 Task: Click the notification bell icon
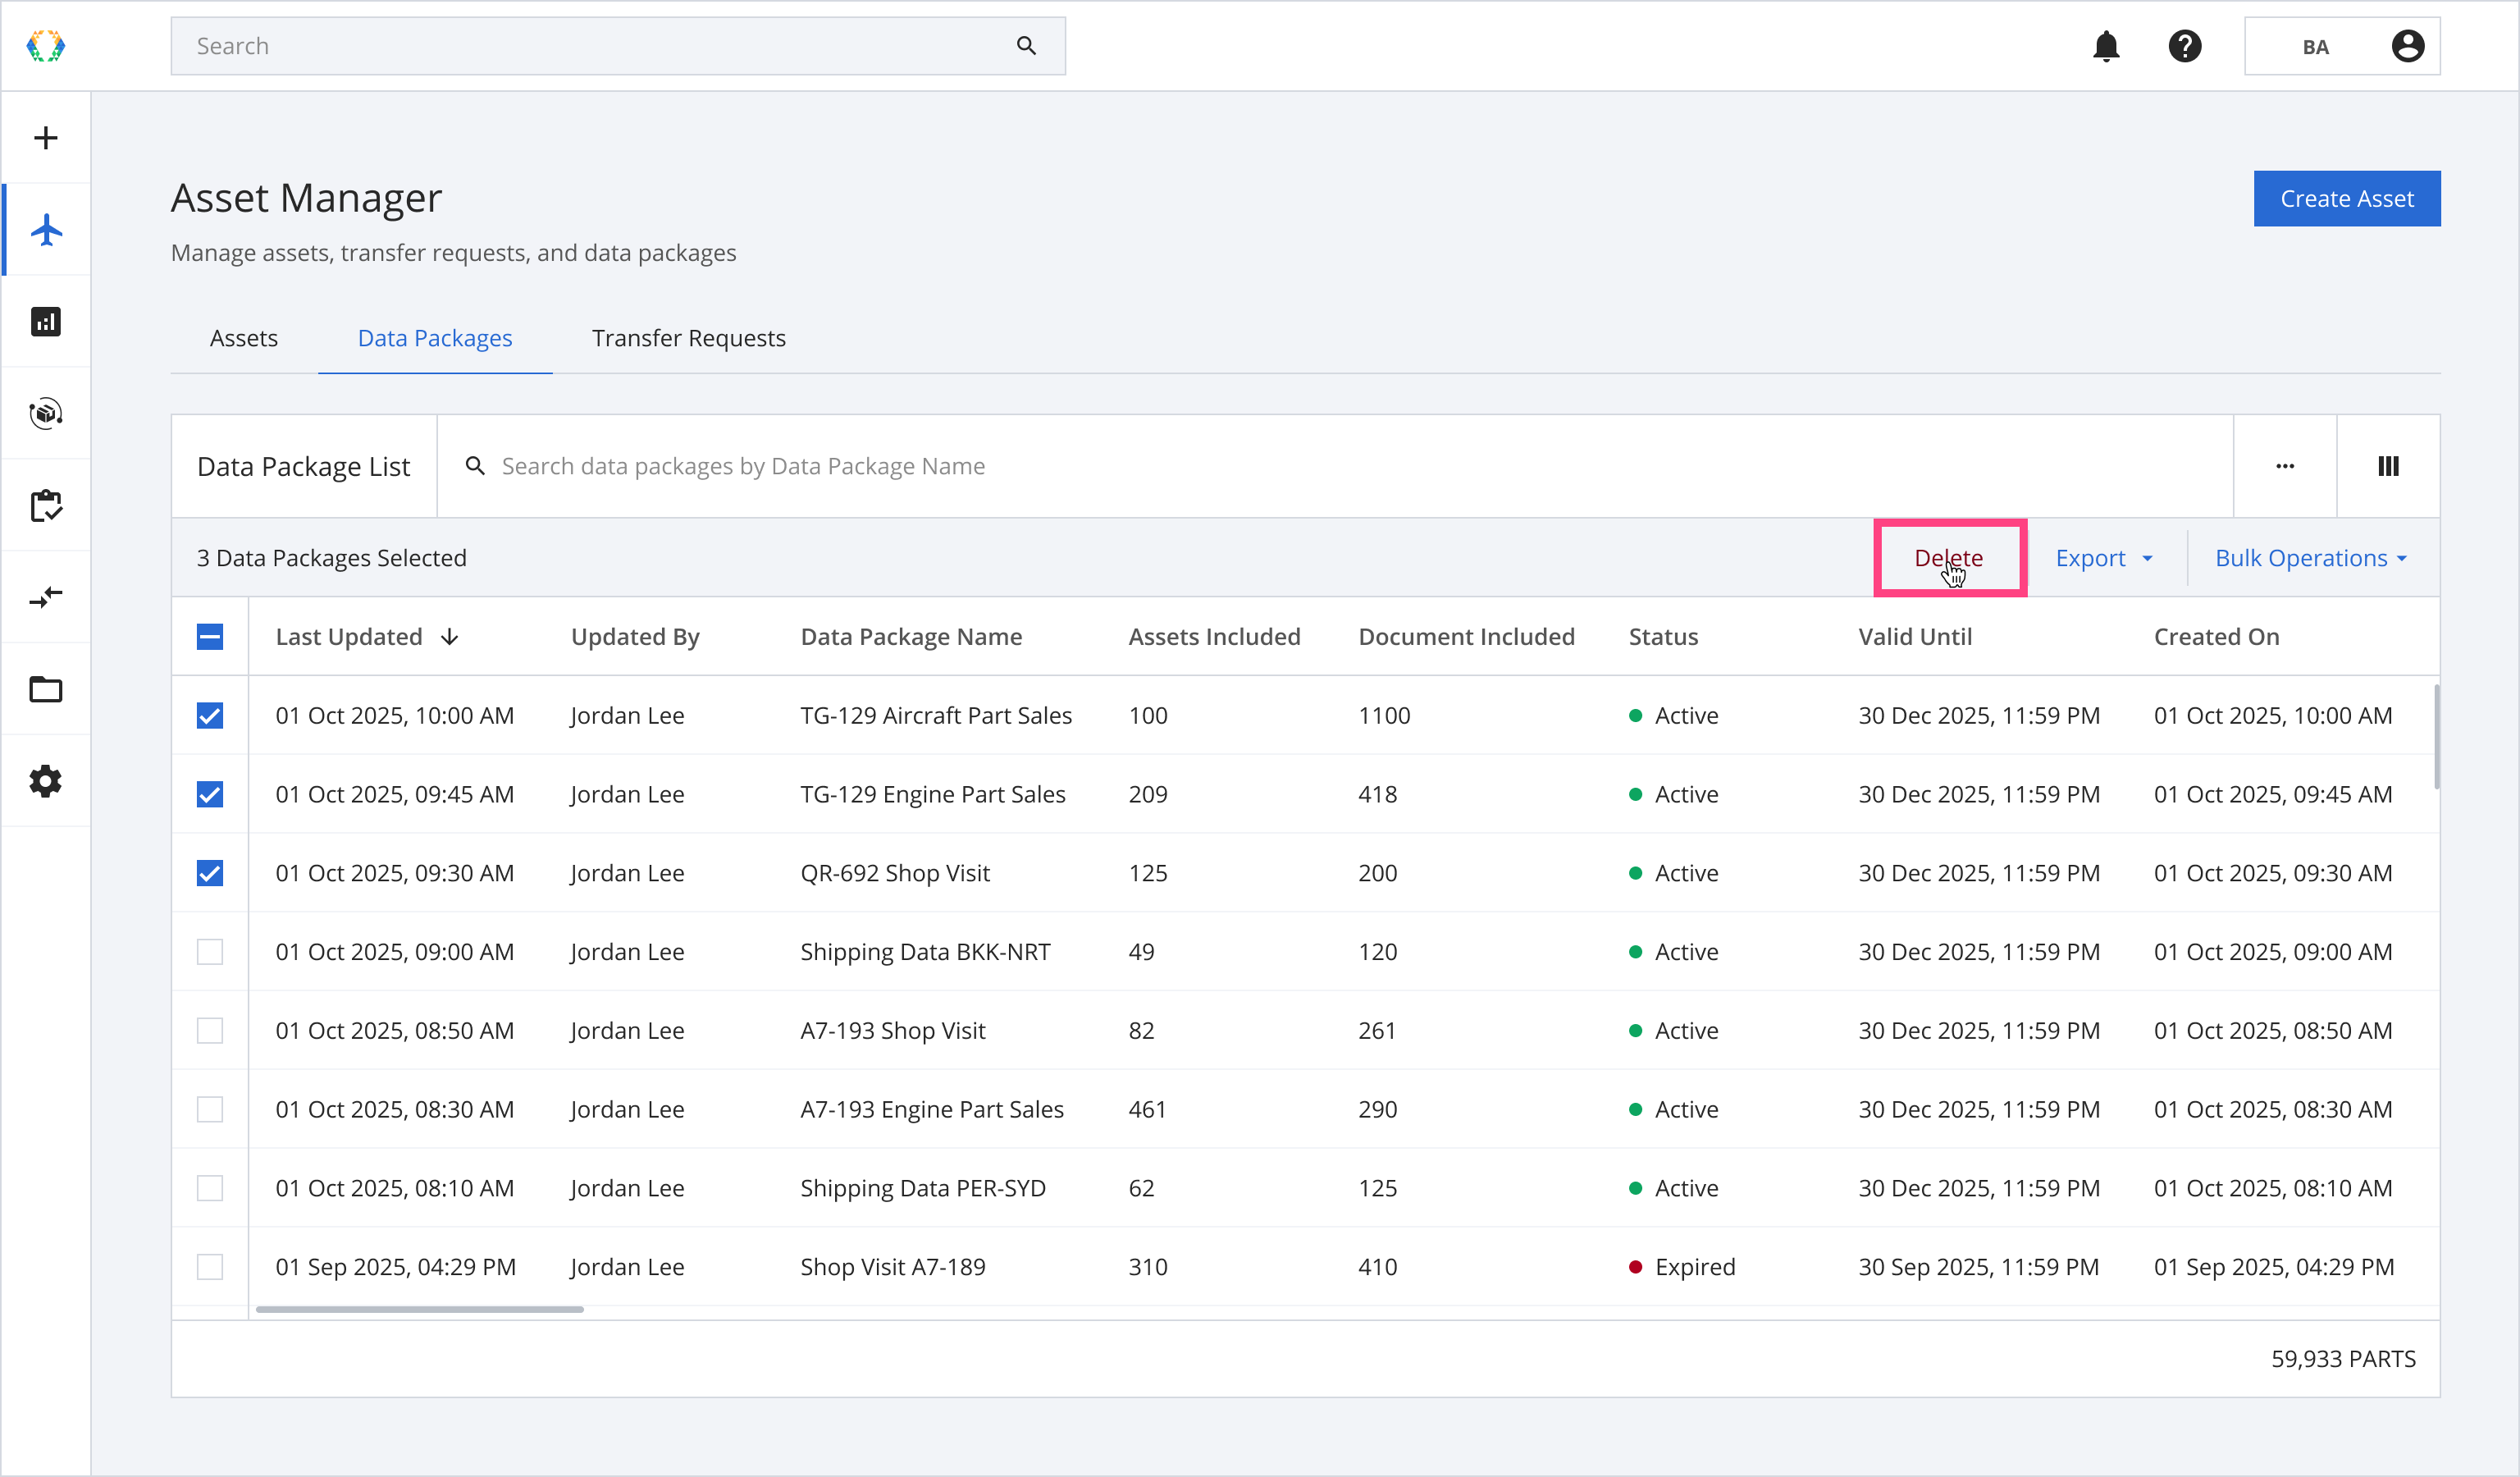pos(2106,46)
